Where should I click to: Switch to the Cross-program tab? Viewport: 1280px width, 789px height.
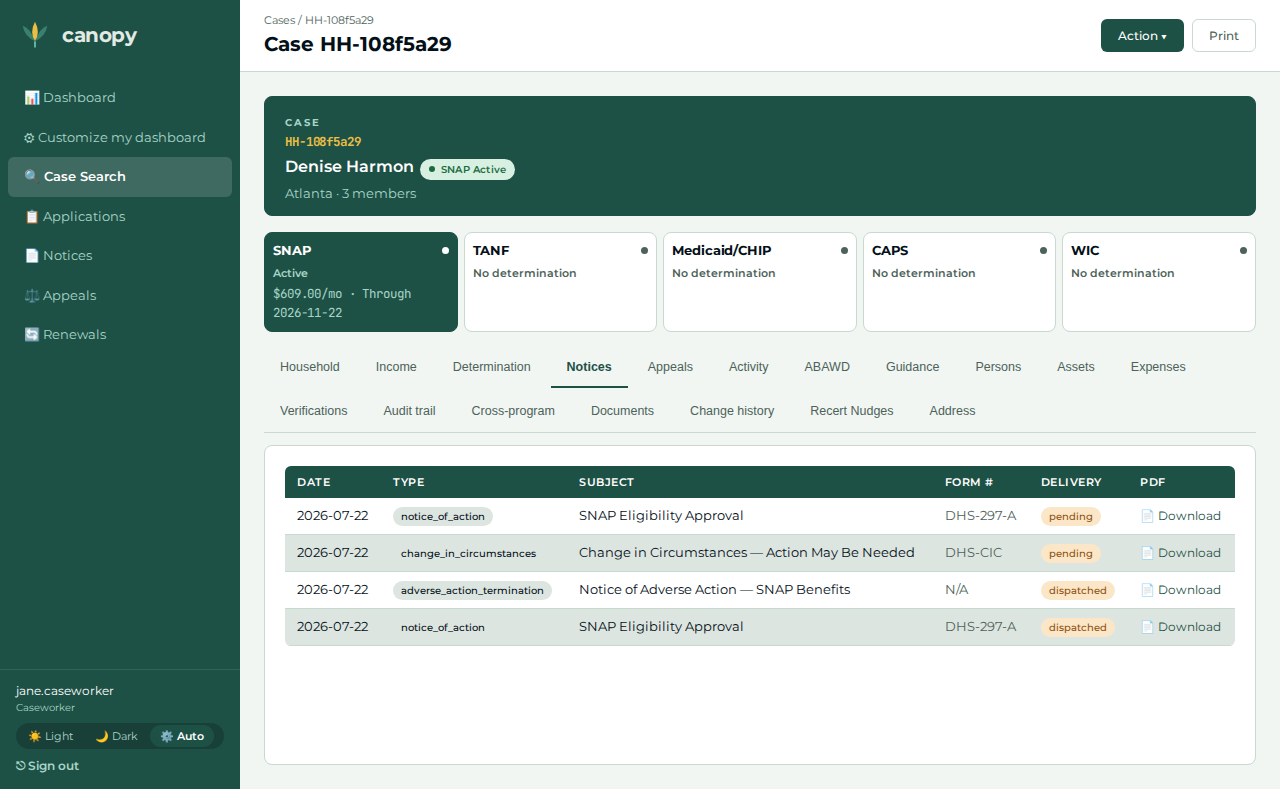pos(513,411)
